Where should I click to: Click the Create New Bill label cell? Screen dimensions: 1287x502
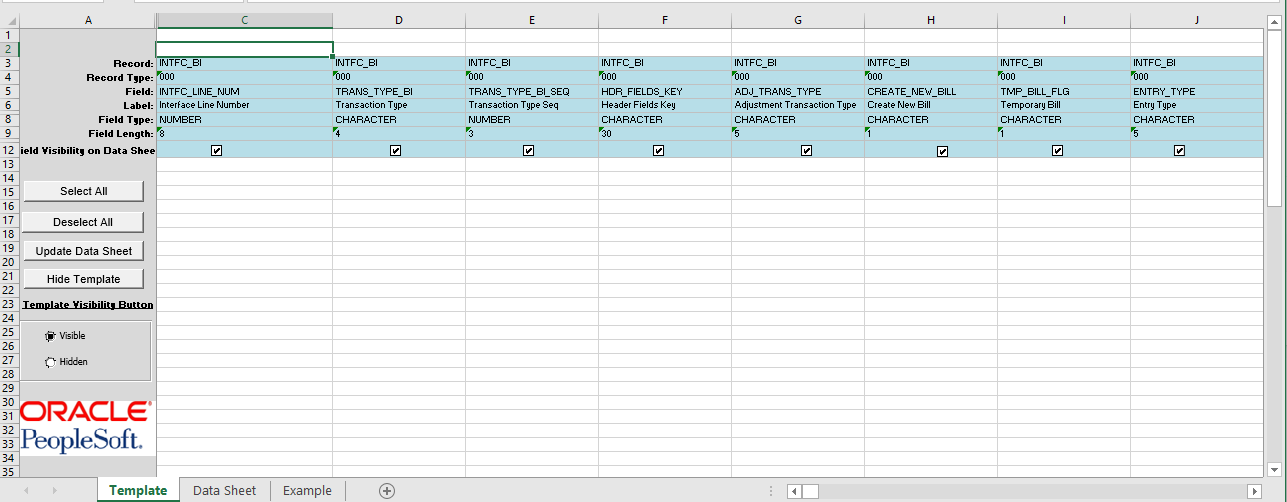coord(931,105)
